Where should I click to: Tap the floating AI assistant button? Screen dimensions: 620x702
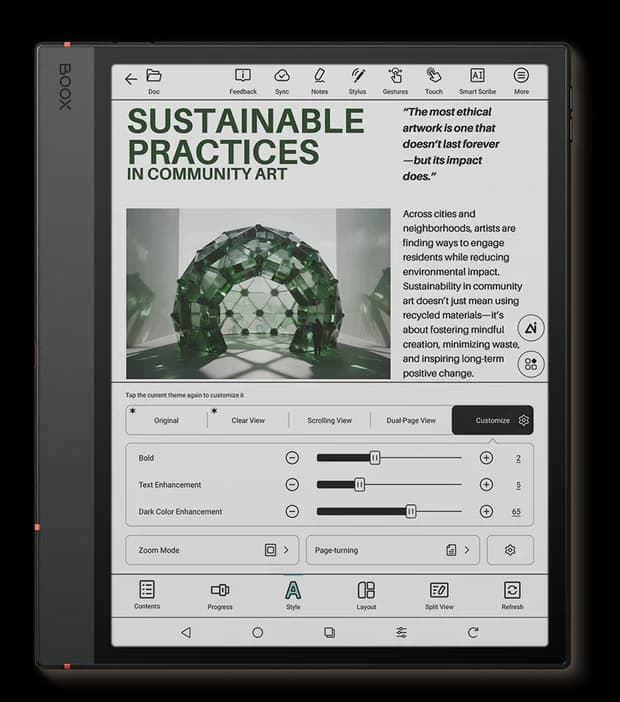pos(531,328)
